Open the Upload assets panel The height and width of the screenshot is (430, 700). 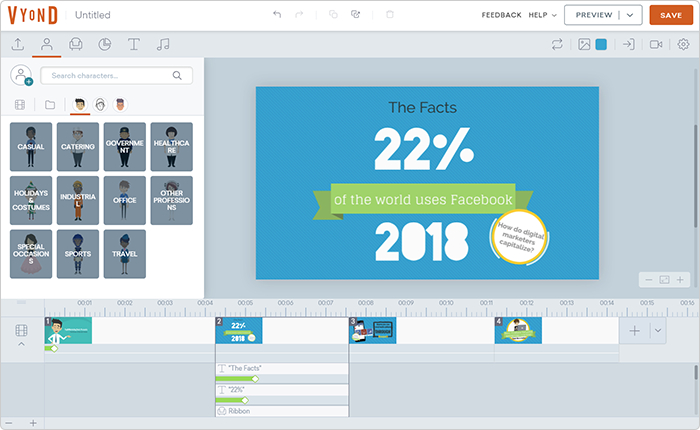point(17,44)
